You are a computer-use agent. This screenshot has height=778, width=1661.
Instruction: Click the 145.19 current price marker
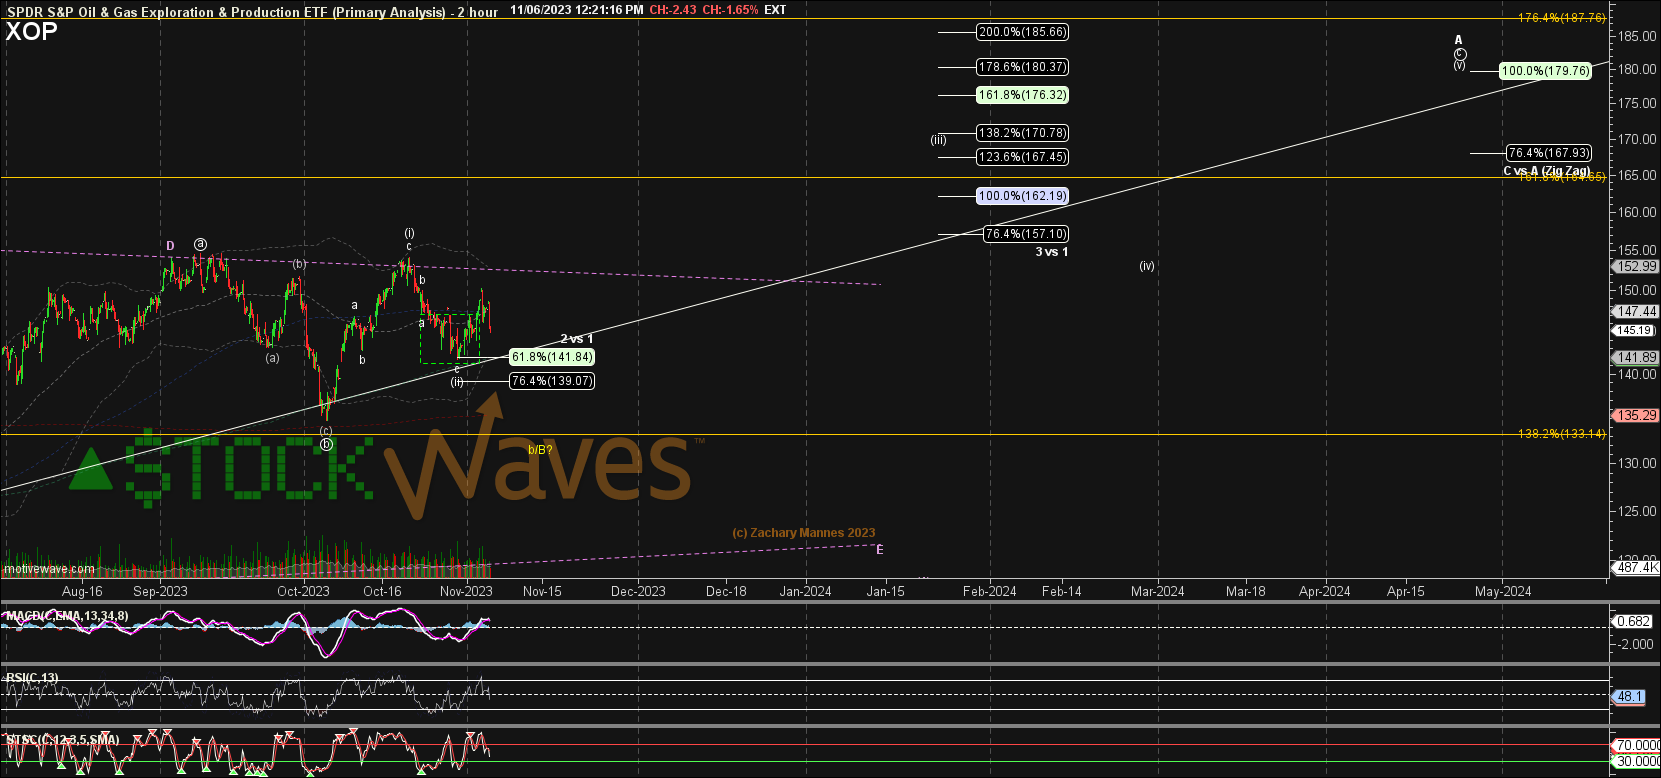point(1635,330)
